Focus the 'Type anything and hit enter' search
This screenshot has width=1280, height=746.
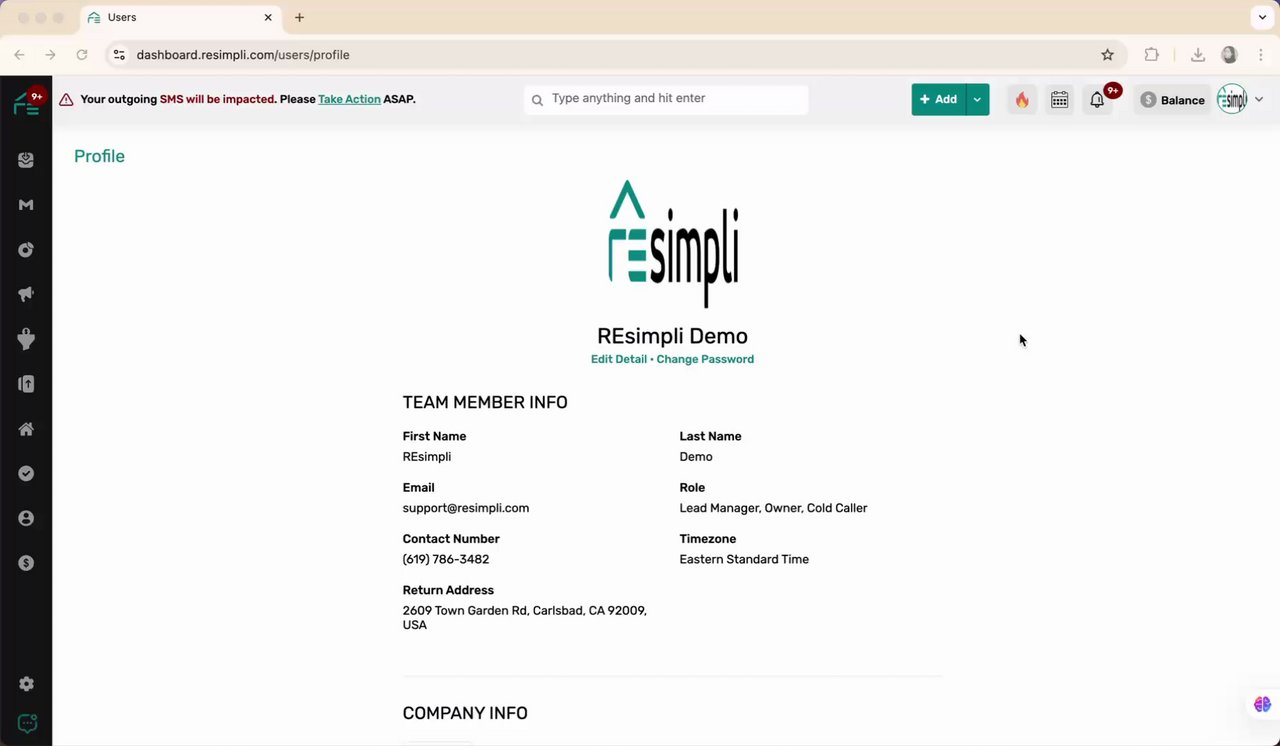coord(666,99)
